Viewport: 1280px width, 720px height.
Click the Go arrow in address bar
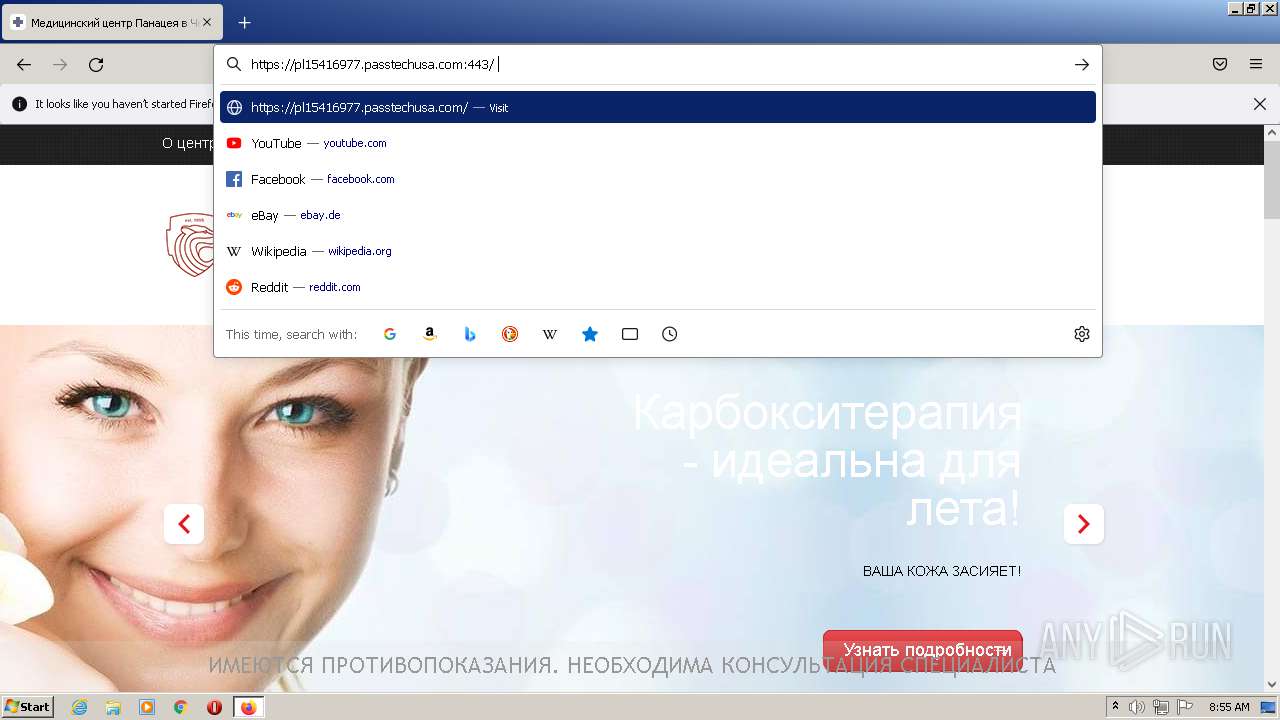click(1082, 64)
